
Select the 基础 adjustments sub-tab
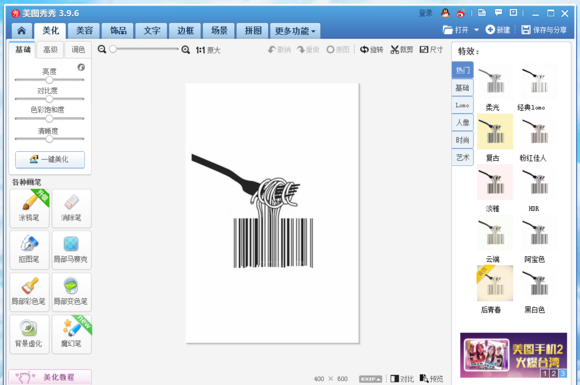[x=22, y=49]
